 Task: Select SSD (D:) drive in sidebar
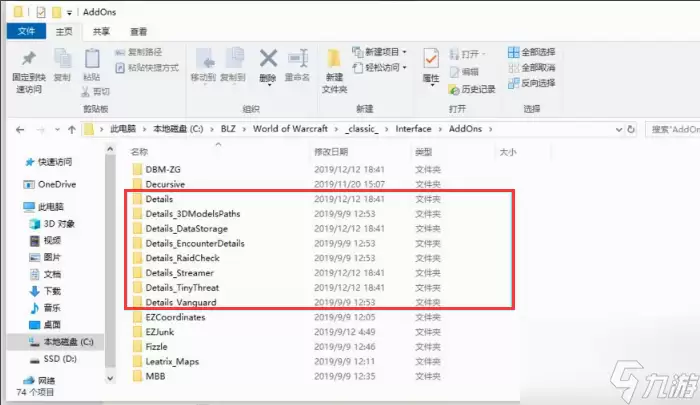pyautogui.click(x=53, y=359)
